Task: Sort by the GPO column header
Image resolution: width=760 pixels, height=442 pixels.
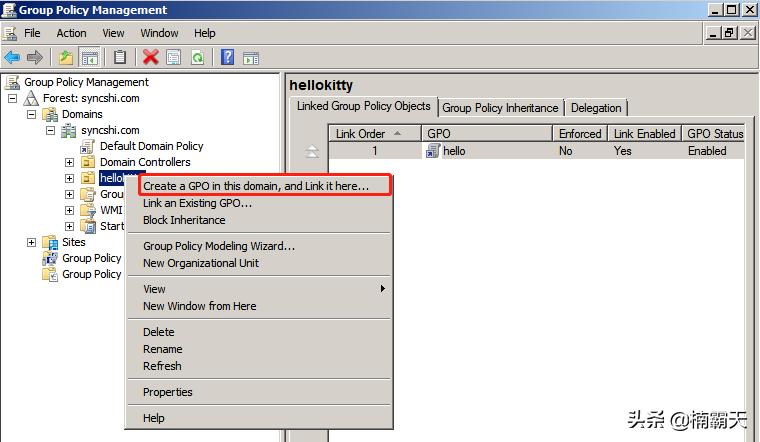Action: point(487,134)
